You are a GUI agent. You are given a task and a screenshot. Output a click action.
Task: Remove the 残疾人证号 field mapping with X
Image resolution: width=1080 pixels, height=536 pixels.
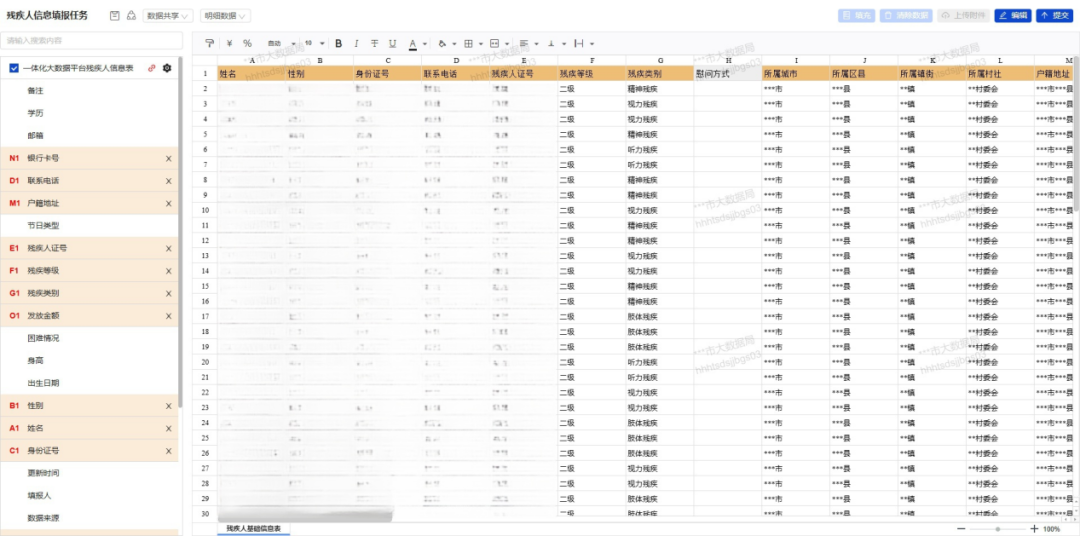pos(169,249)
